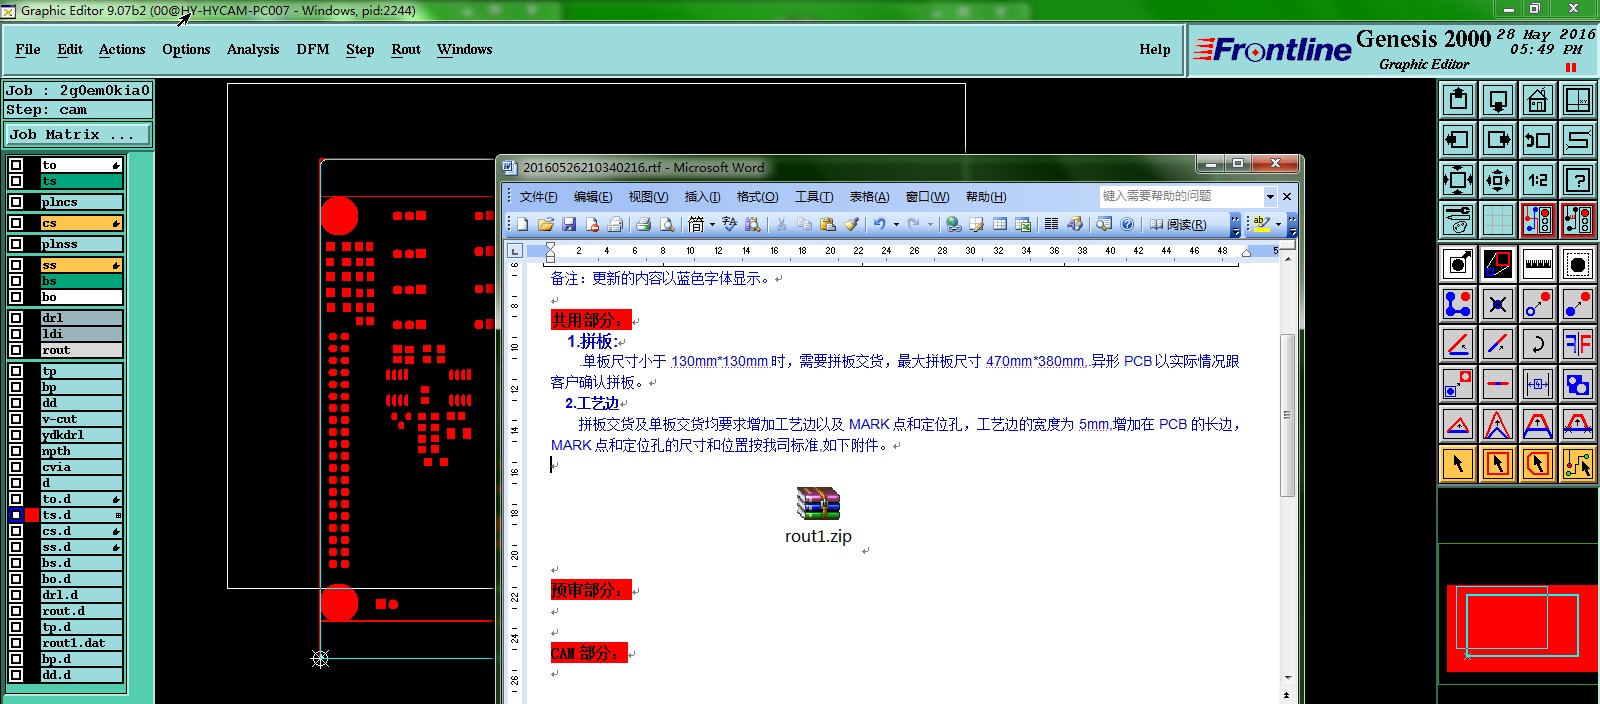The image size is (1600, 704).
Task: Open the 简 Chinese conversion dropdown in Word
Action: pyautogui.click(x=712, y=224)
